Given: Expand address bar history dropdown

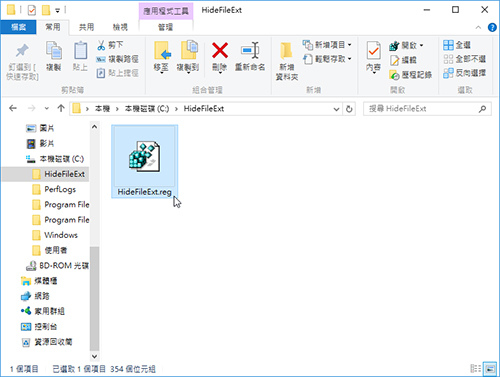Looking at the screenshot, I should 336,109.
